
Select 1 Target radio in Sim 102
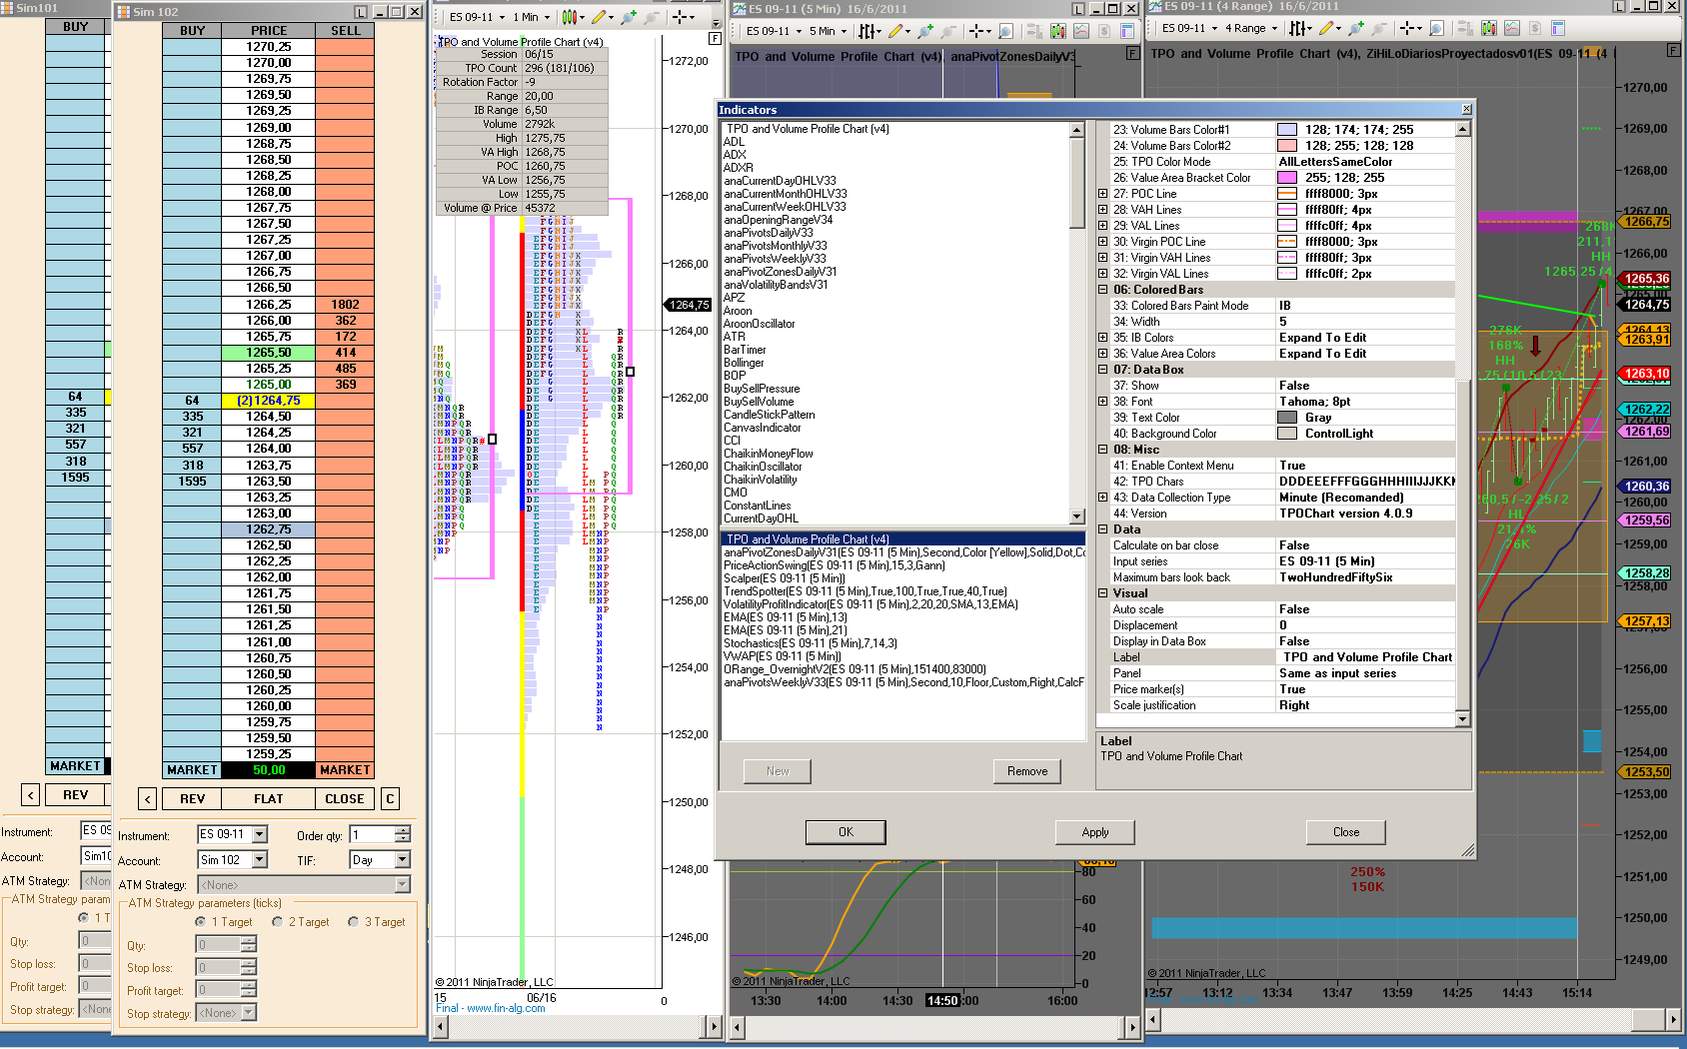(201, 922)
